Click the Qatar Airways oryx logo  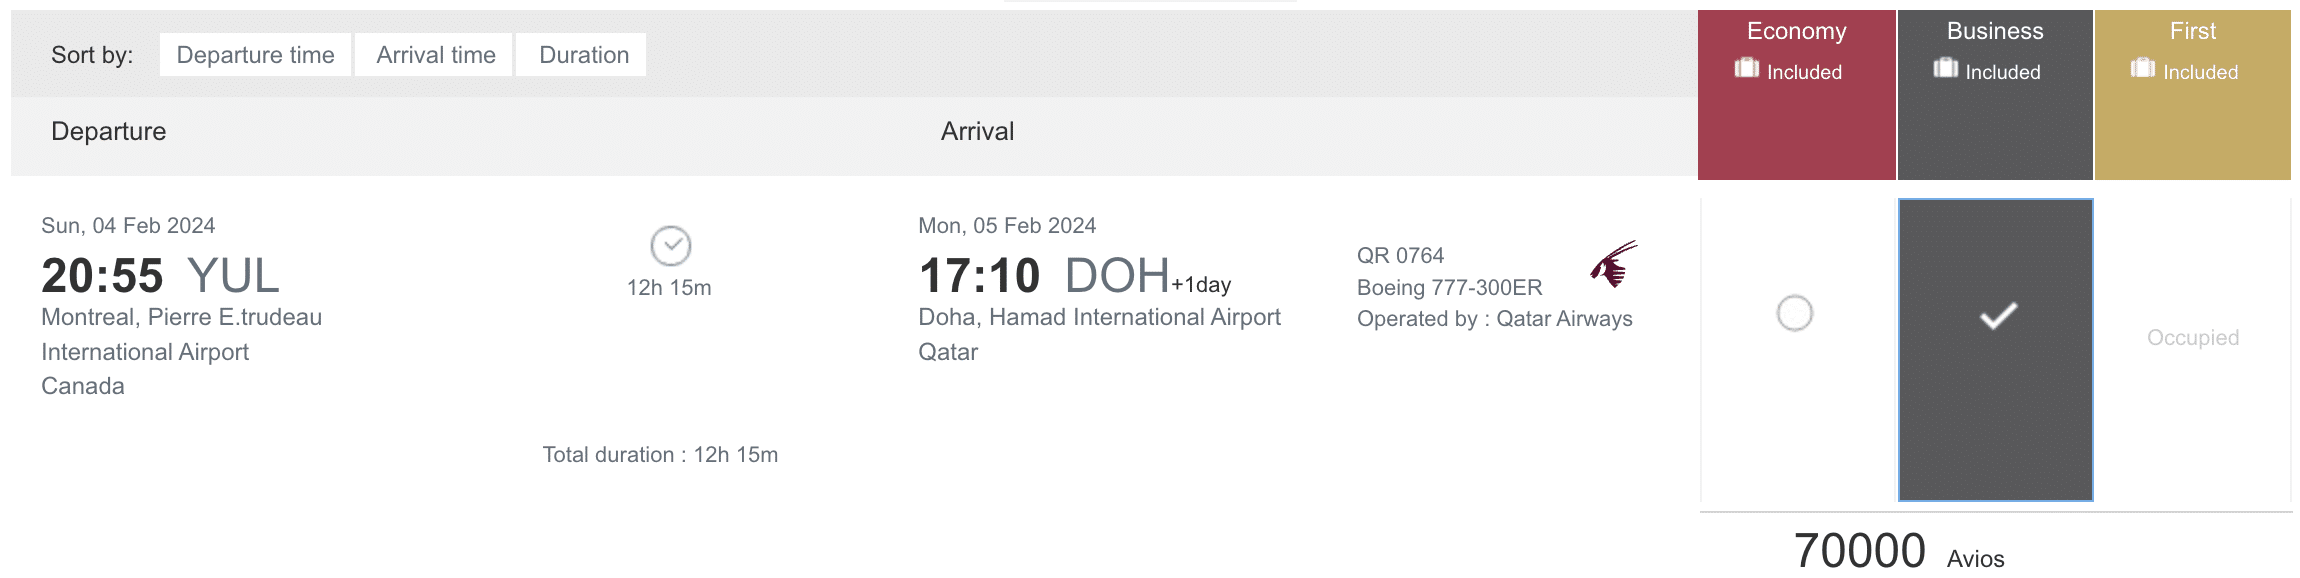(1613, 264)
